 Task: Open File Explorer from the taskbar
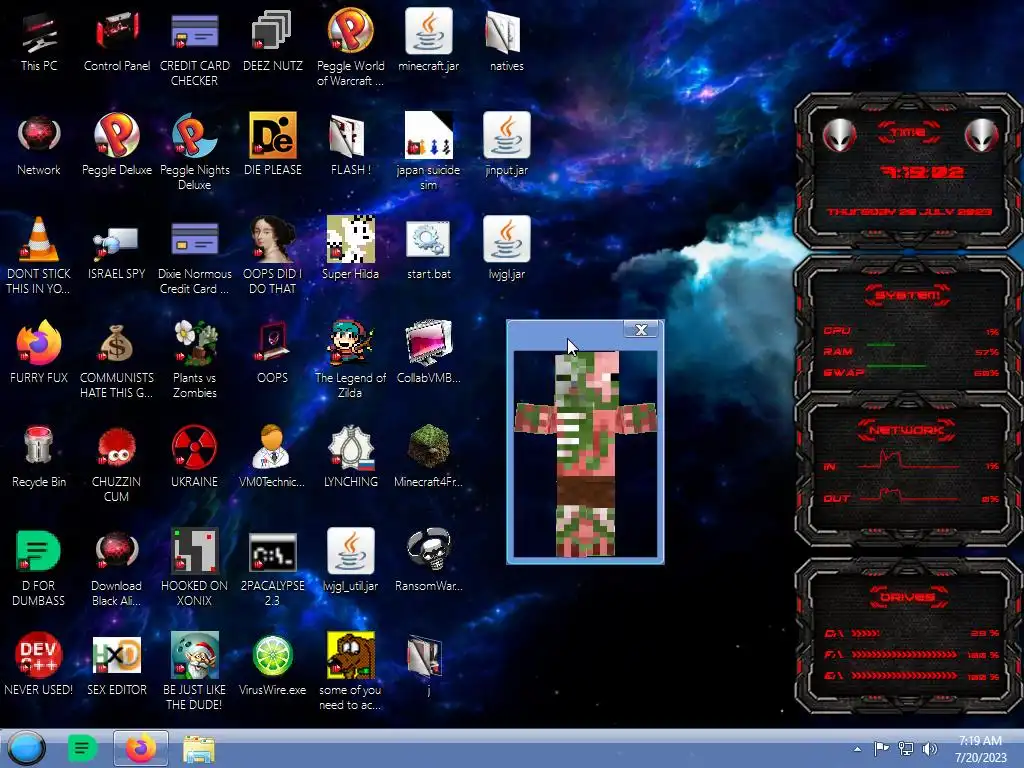[x=199, y=749]
